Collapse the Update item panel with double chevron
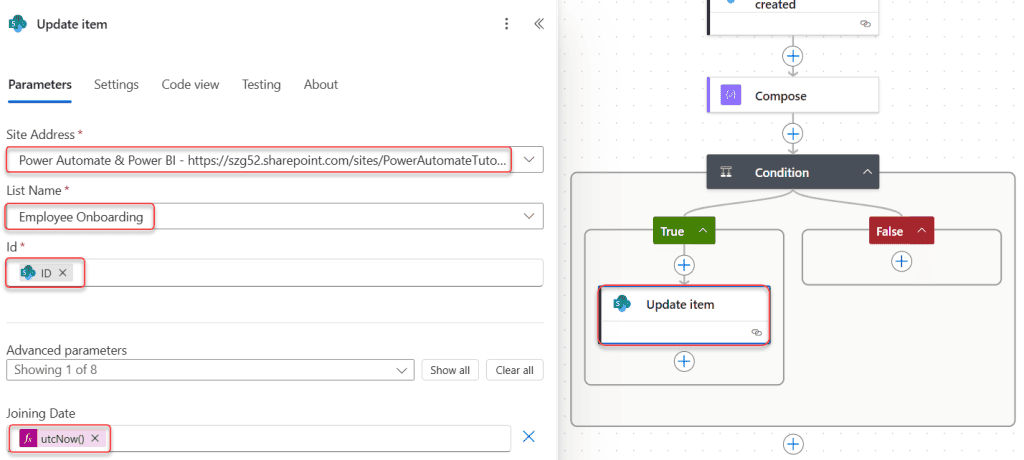1024x460 pixels. pyautogui.click(x=539, y=24)
